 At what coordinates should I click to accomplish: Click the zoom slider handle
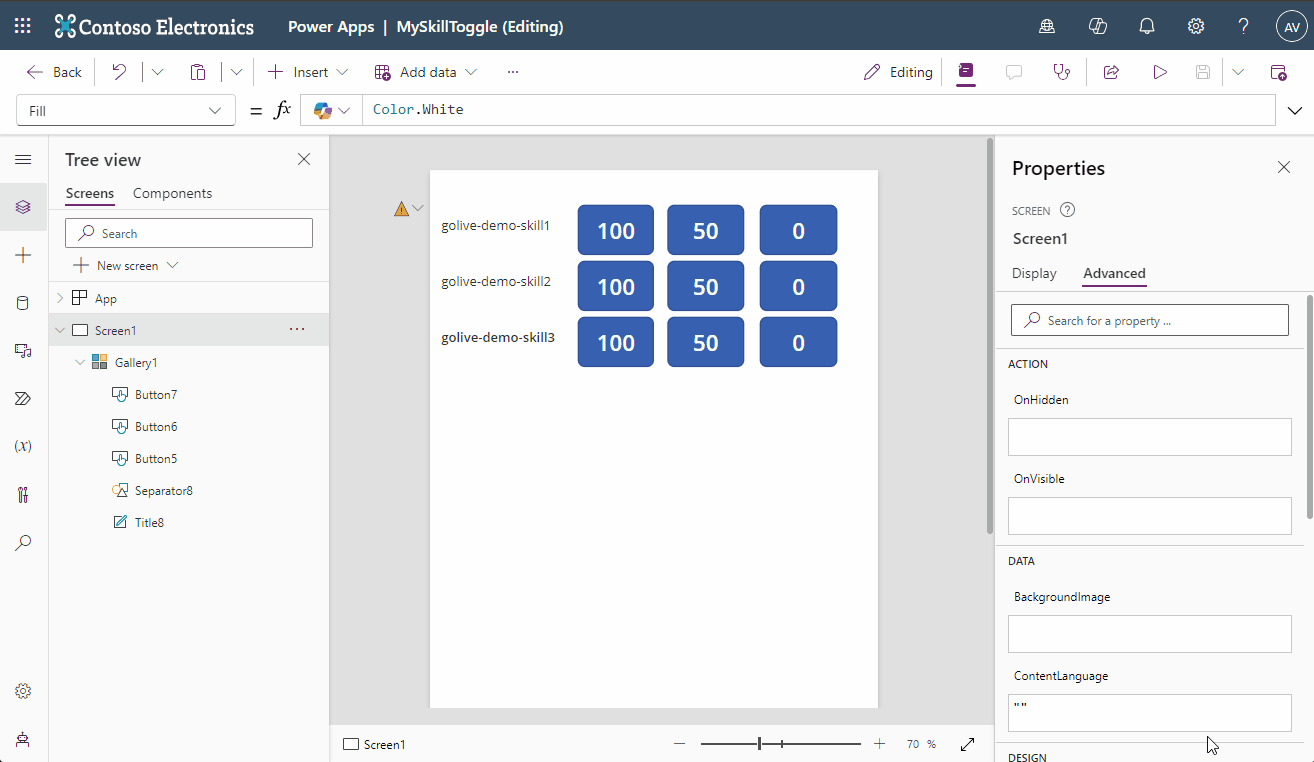tap(760, 744)
